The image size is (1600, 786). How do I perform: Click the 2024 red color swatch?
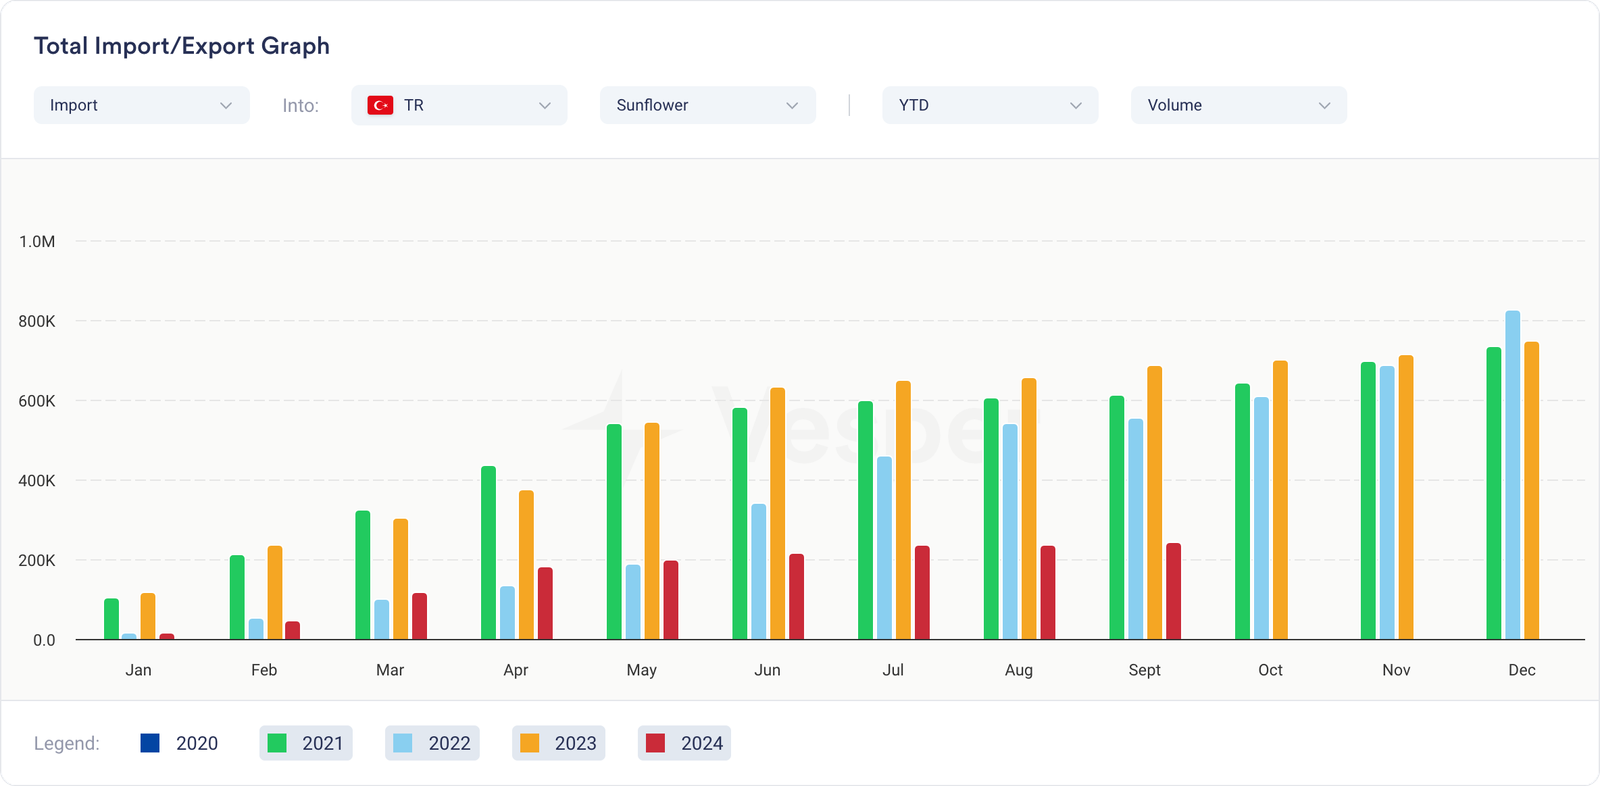[x=656, y=743]
